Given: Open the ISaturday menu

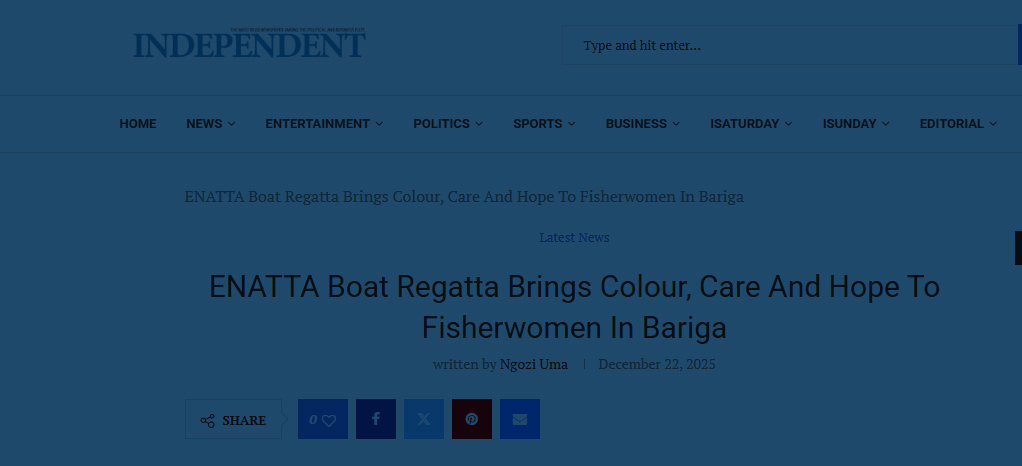Looking at the screenshot, I should tap(750, 124).
